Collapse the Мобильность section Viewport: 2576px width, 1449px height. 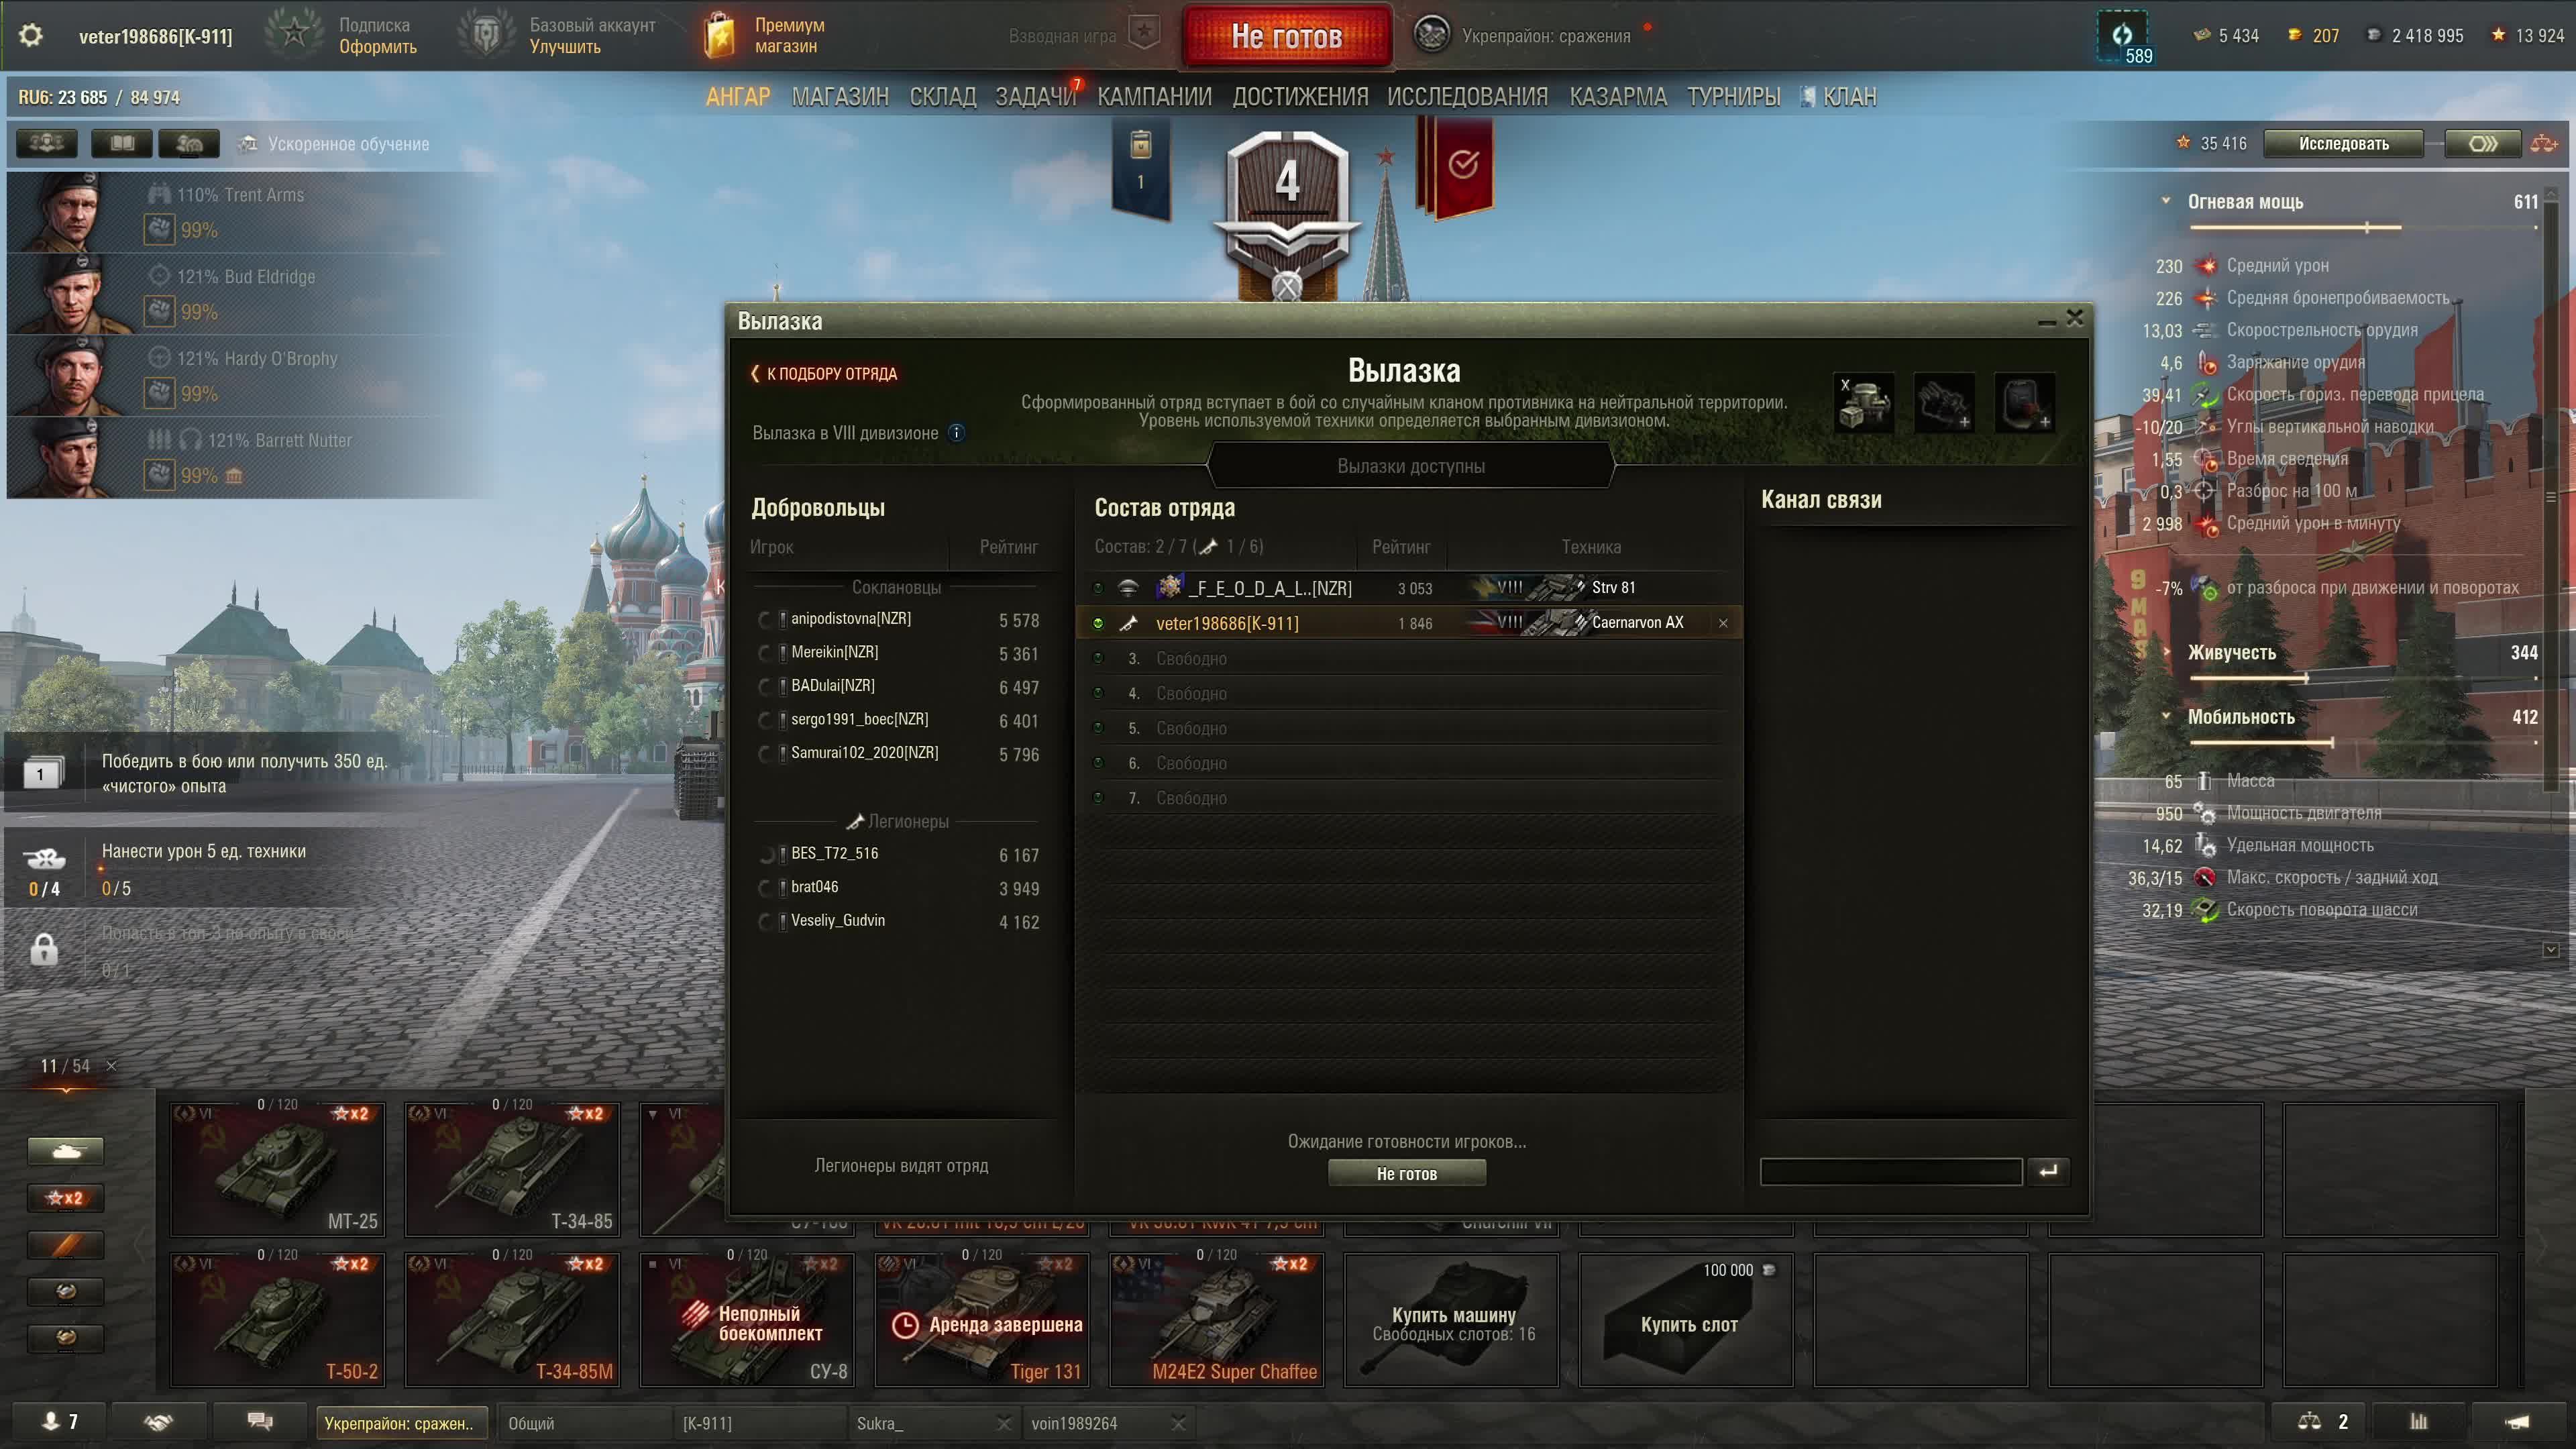point(2165,717)
